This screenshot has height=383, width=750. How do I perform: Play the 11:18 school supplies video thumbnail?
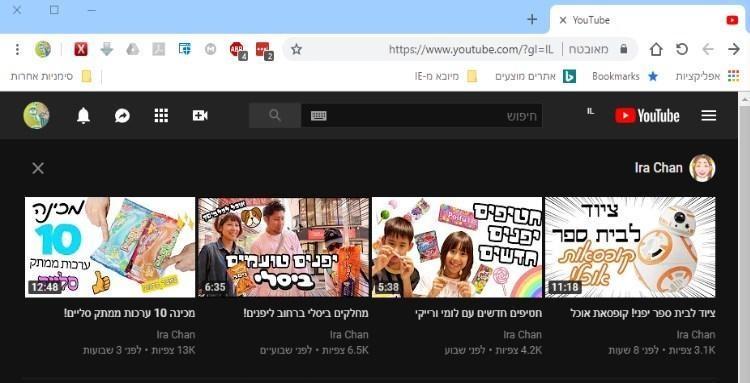coord(630,247)
